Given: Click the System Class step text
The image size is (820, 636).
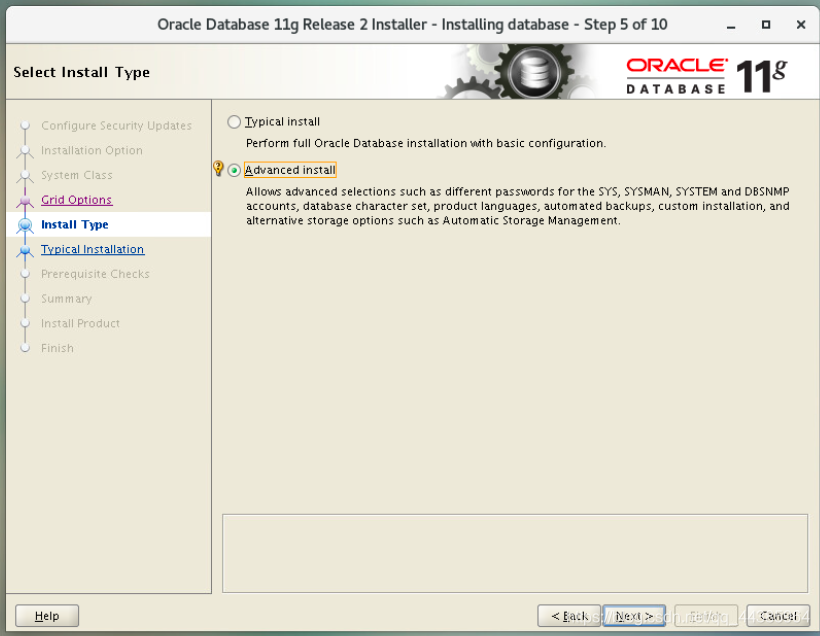Looking at the screenshot, I should (76, 175).
